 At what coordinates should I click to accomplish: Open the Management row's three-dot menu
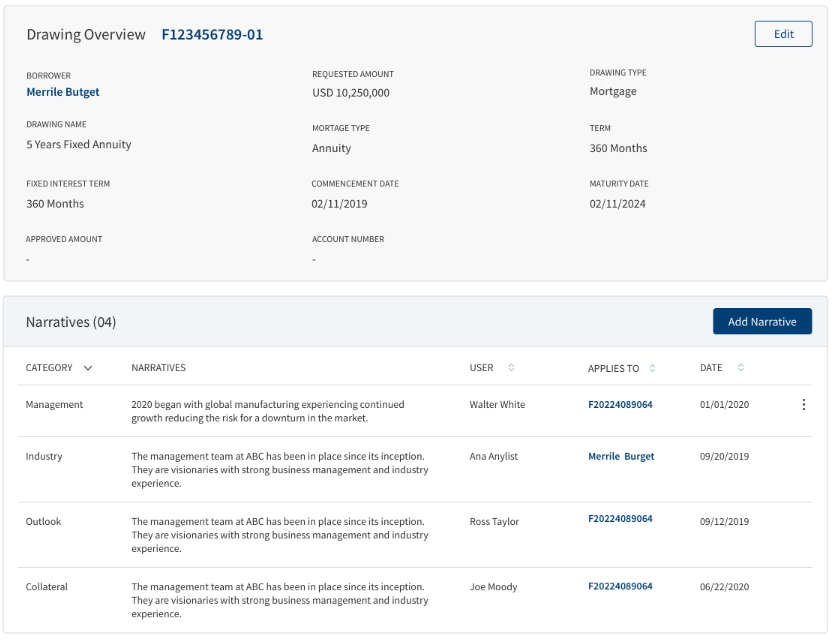[x=803, y=404]
